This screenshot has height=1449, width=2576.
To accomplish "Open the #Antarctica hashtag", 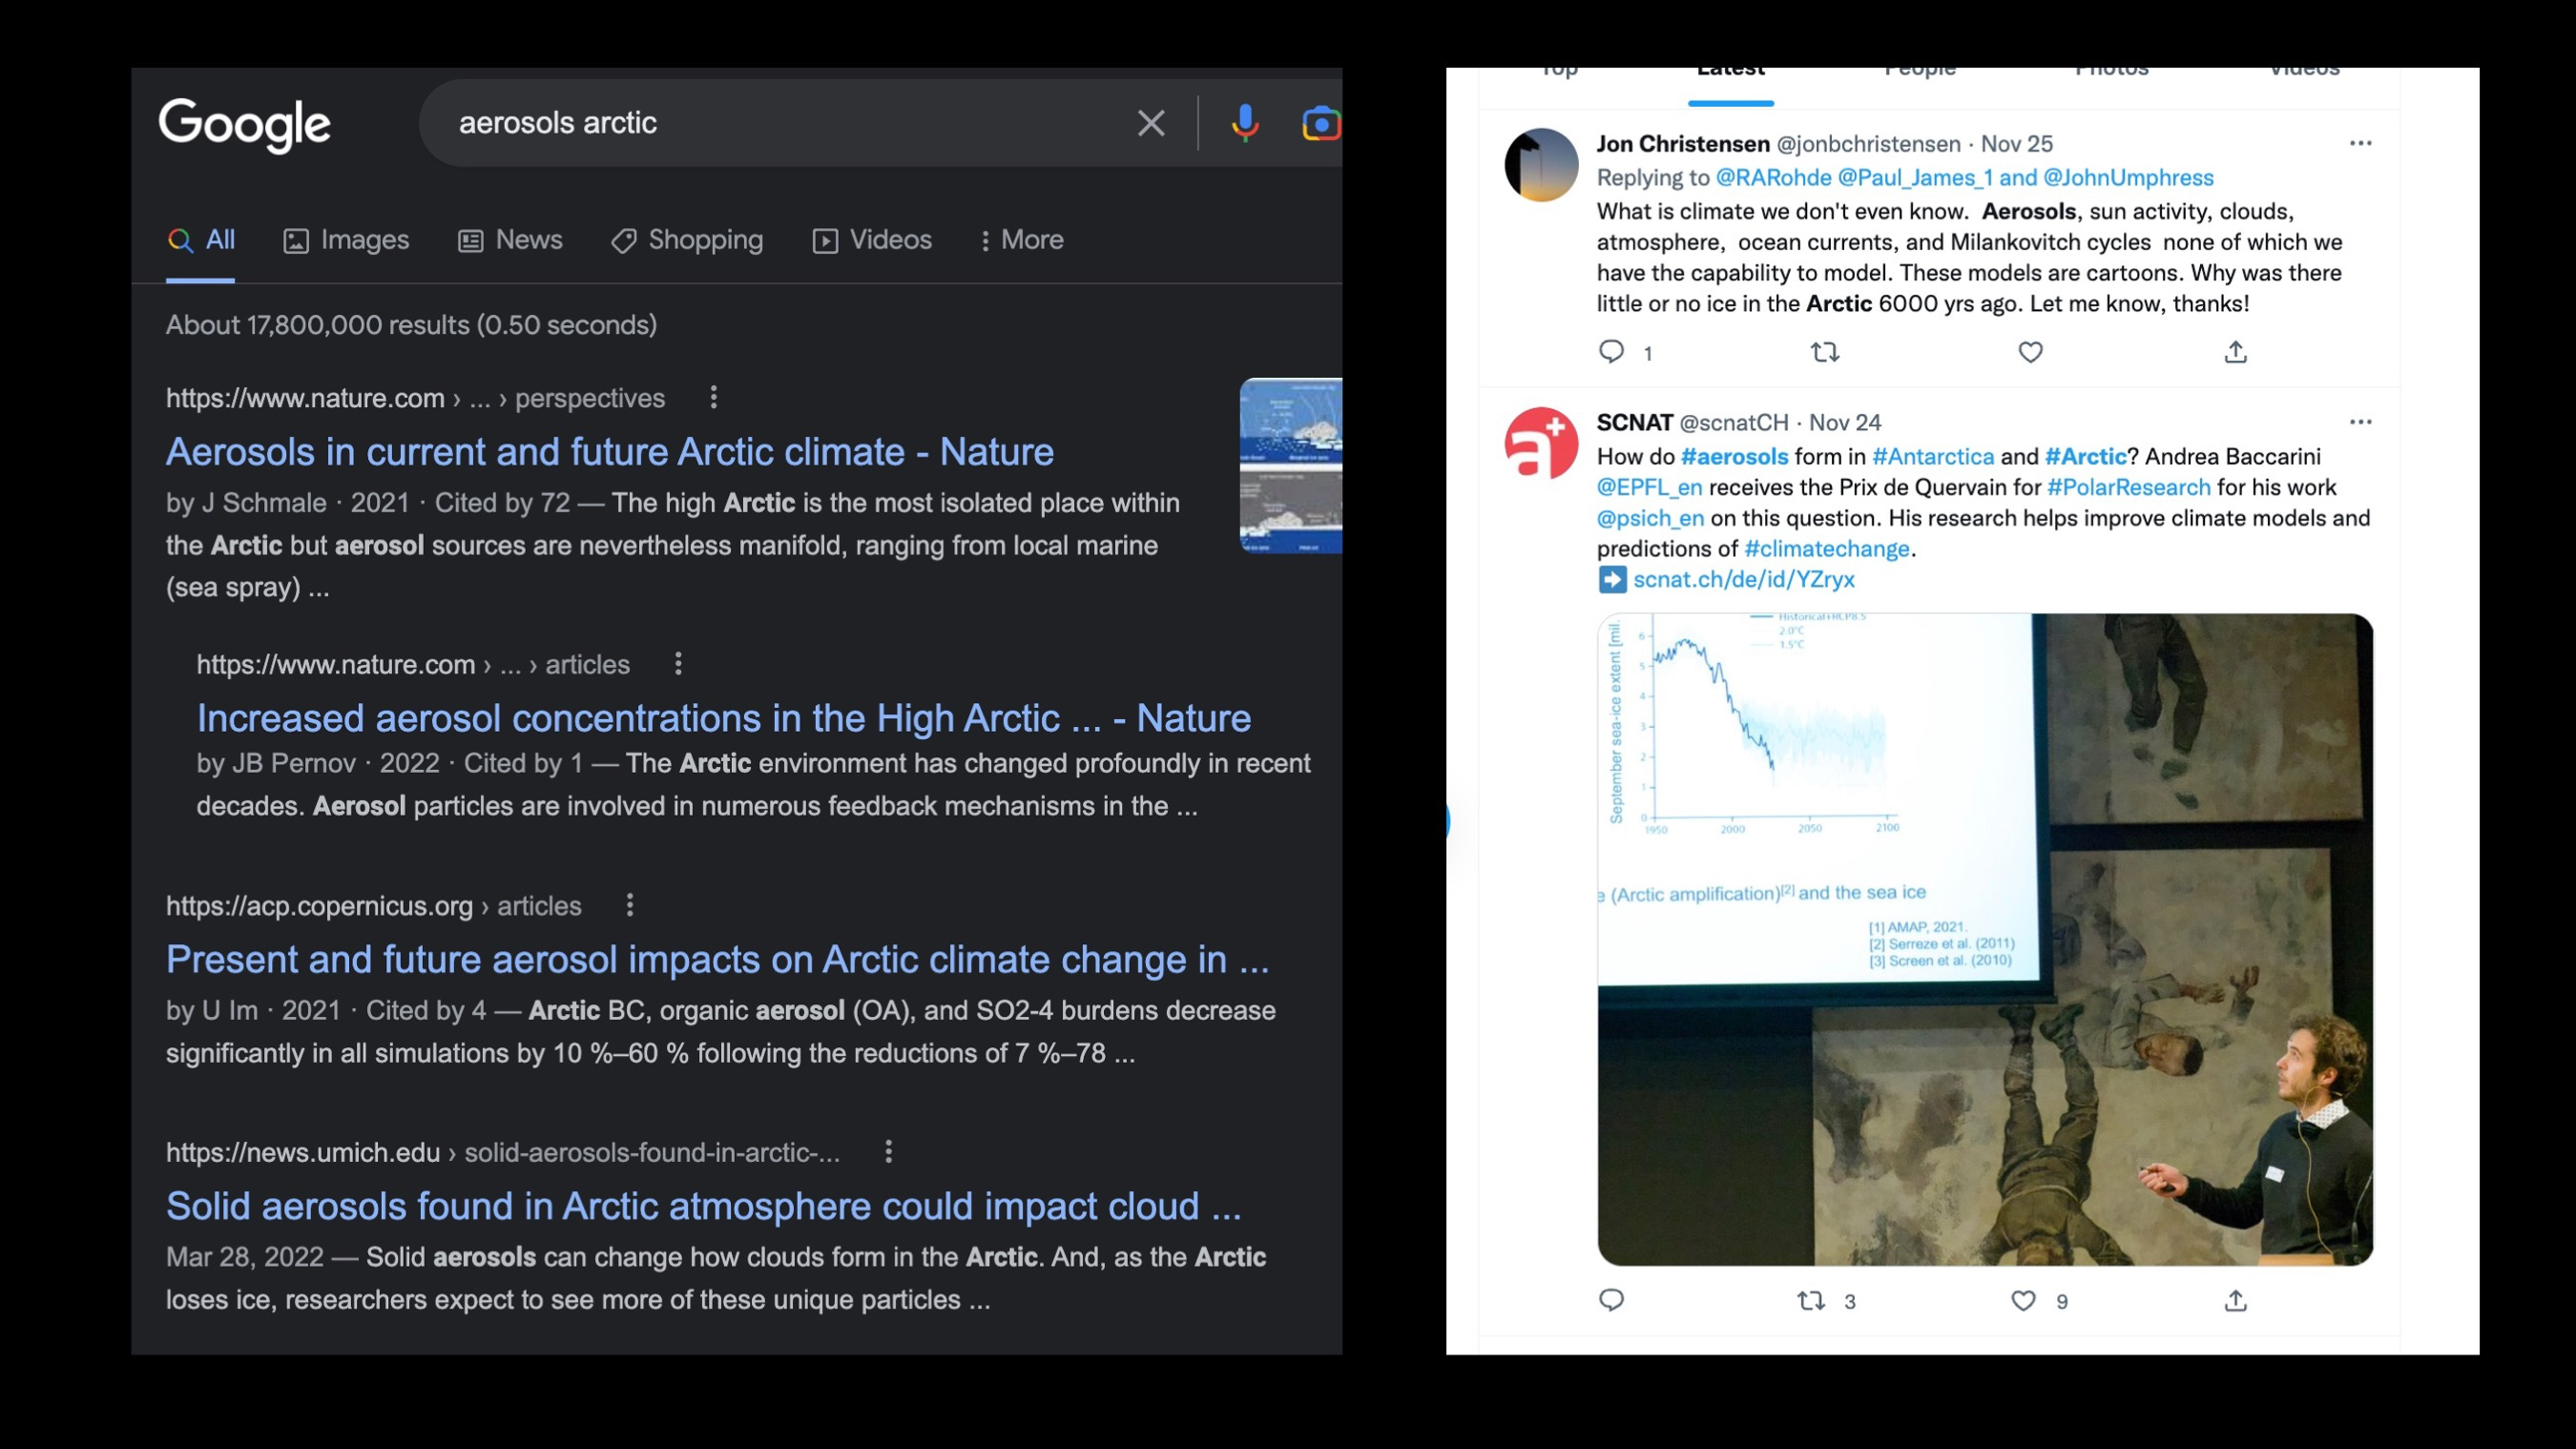I will tap(1933, 457).
